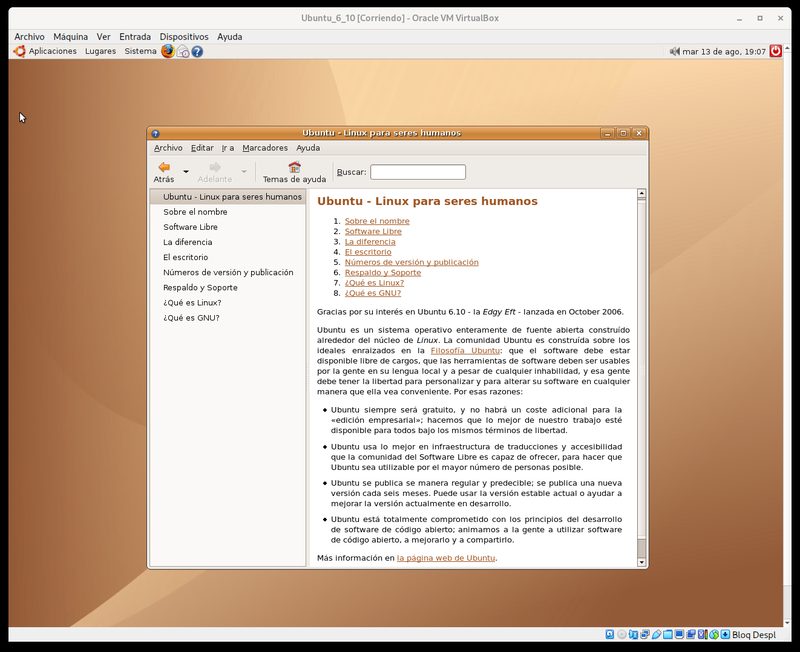Screen dimensions: 800x652
Task: Click the panel clock mar 13 de ago
Action: (x=724, y=51)
